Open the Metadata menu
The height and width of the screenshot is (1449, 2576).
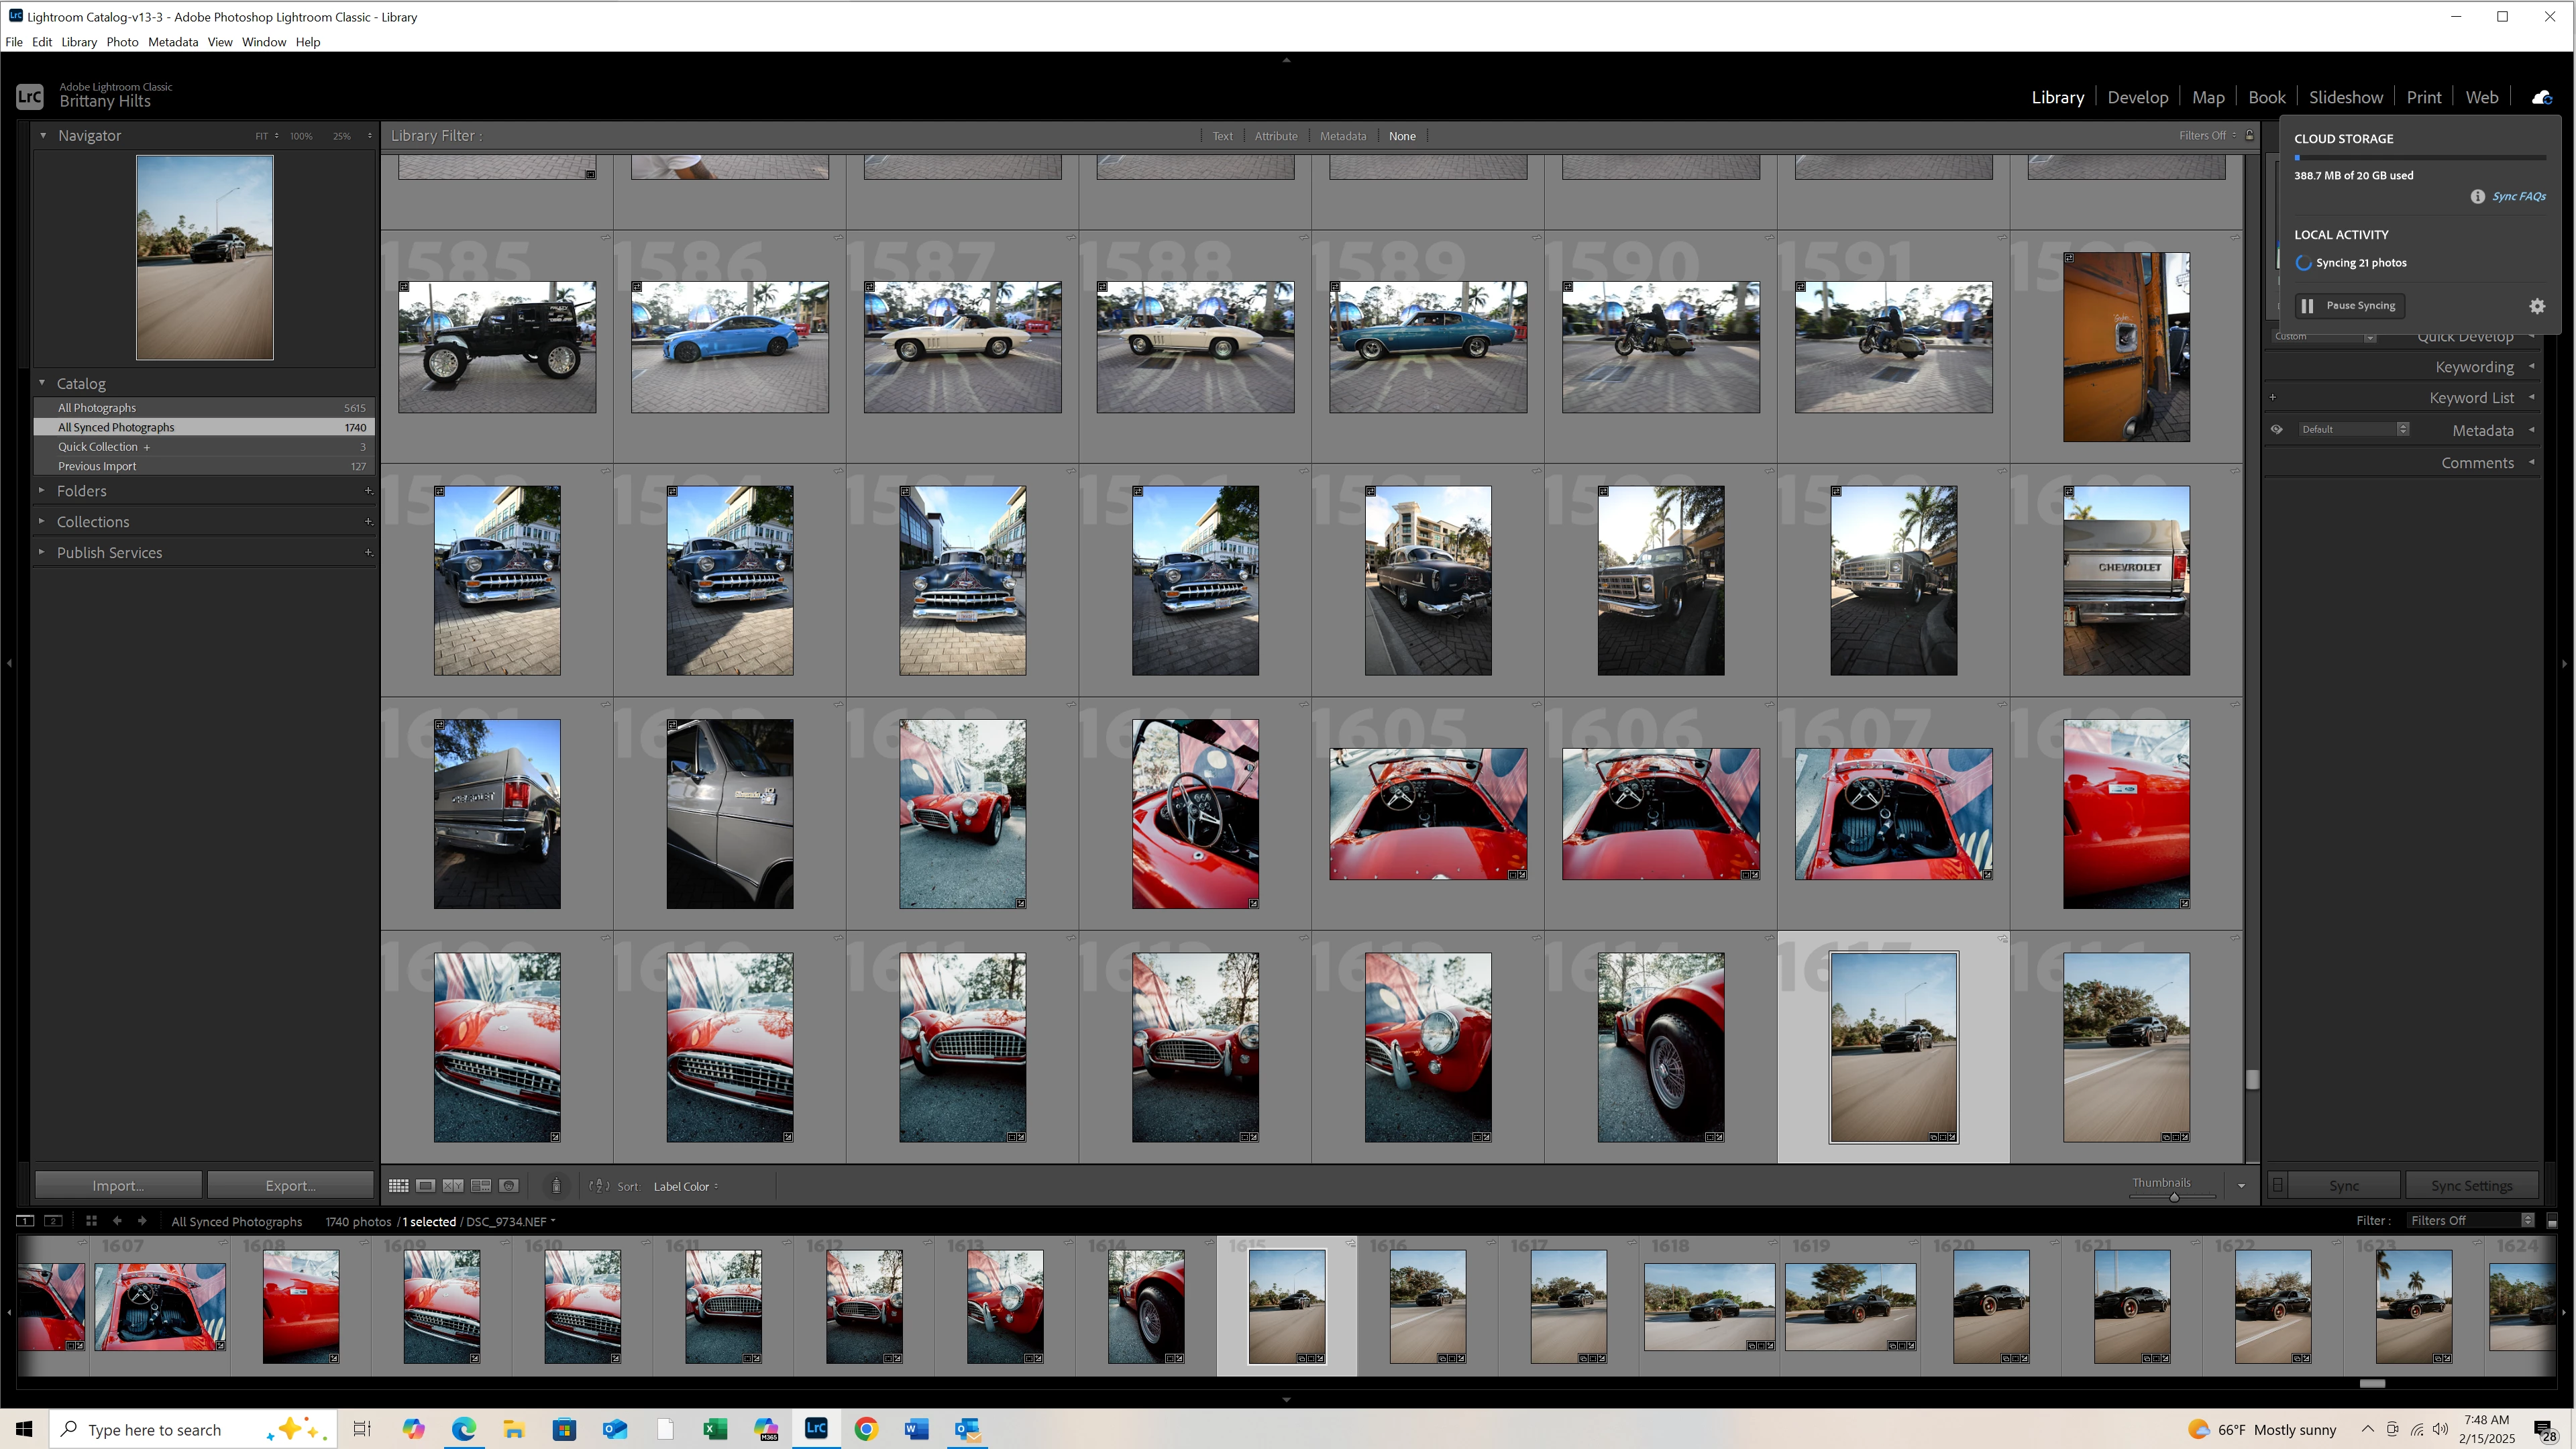pos(172,42)
